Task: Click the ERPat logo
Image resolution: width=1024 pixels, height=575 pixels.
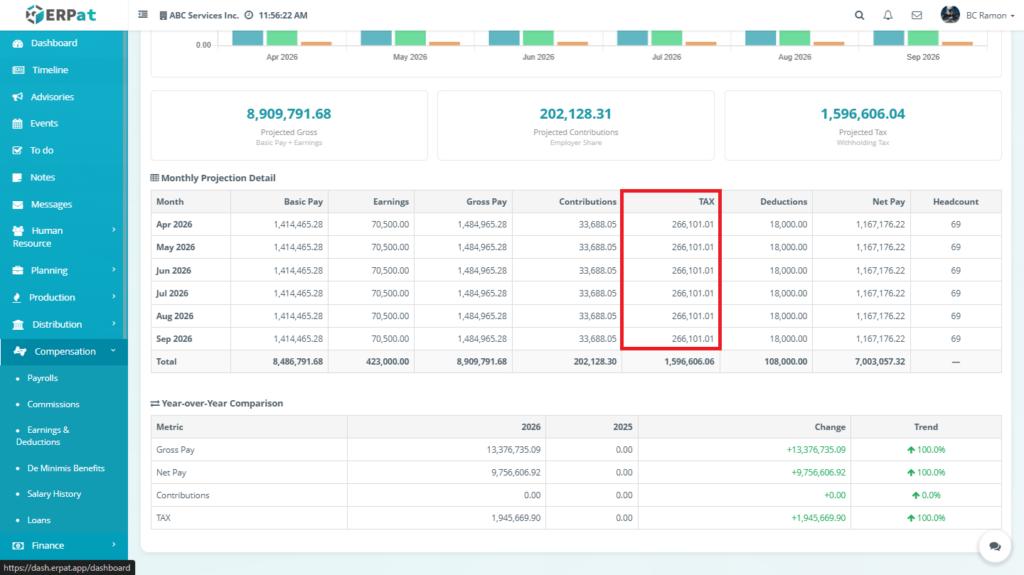Action: click(x=61, y=15)
